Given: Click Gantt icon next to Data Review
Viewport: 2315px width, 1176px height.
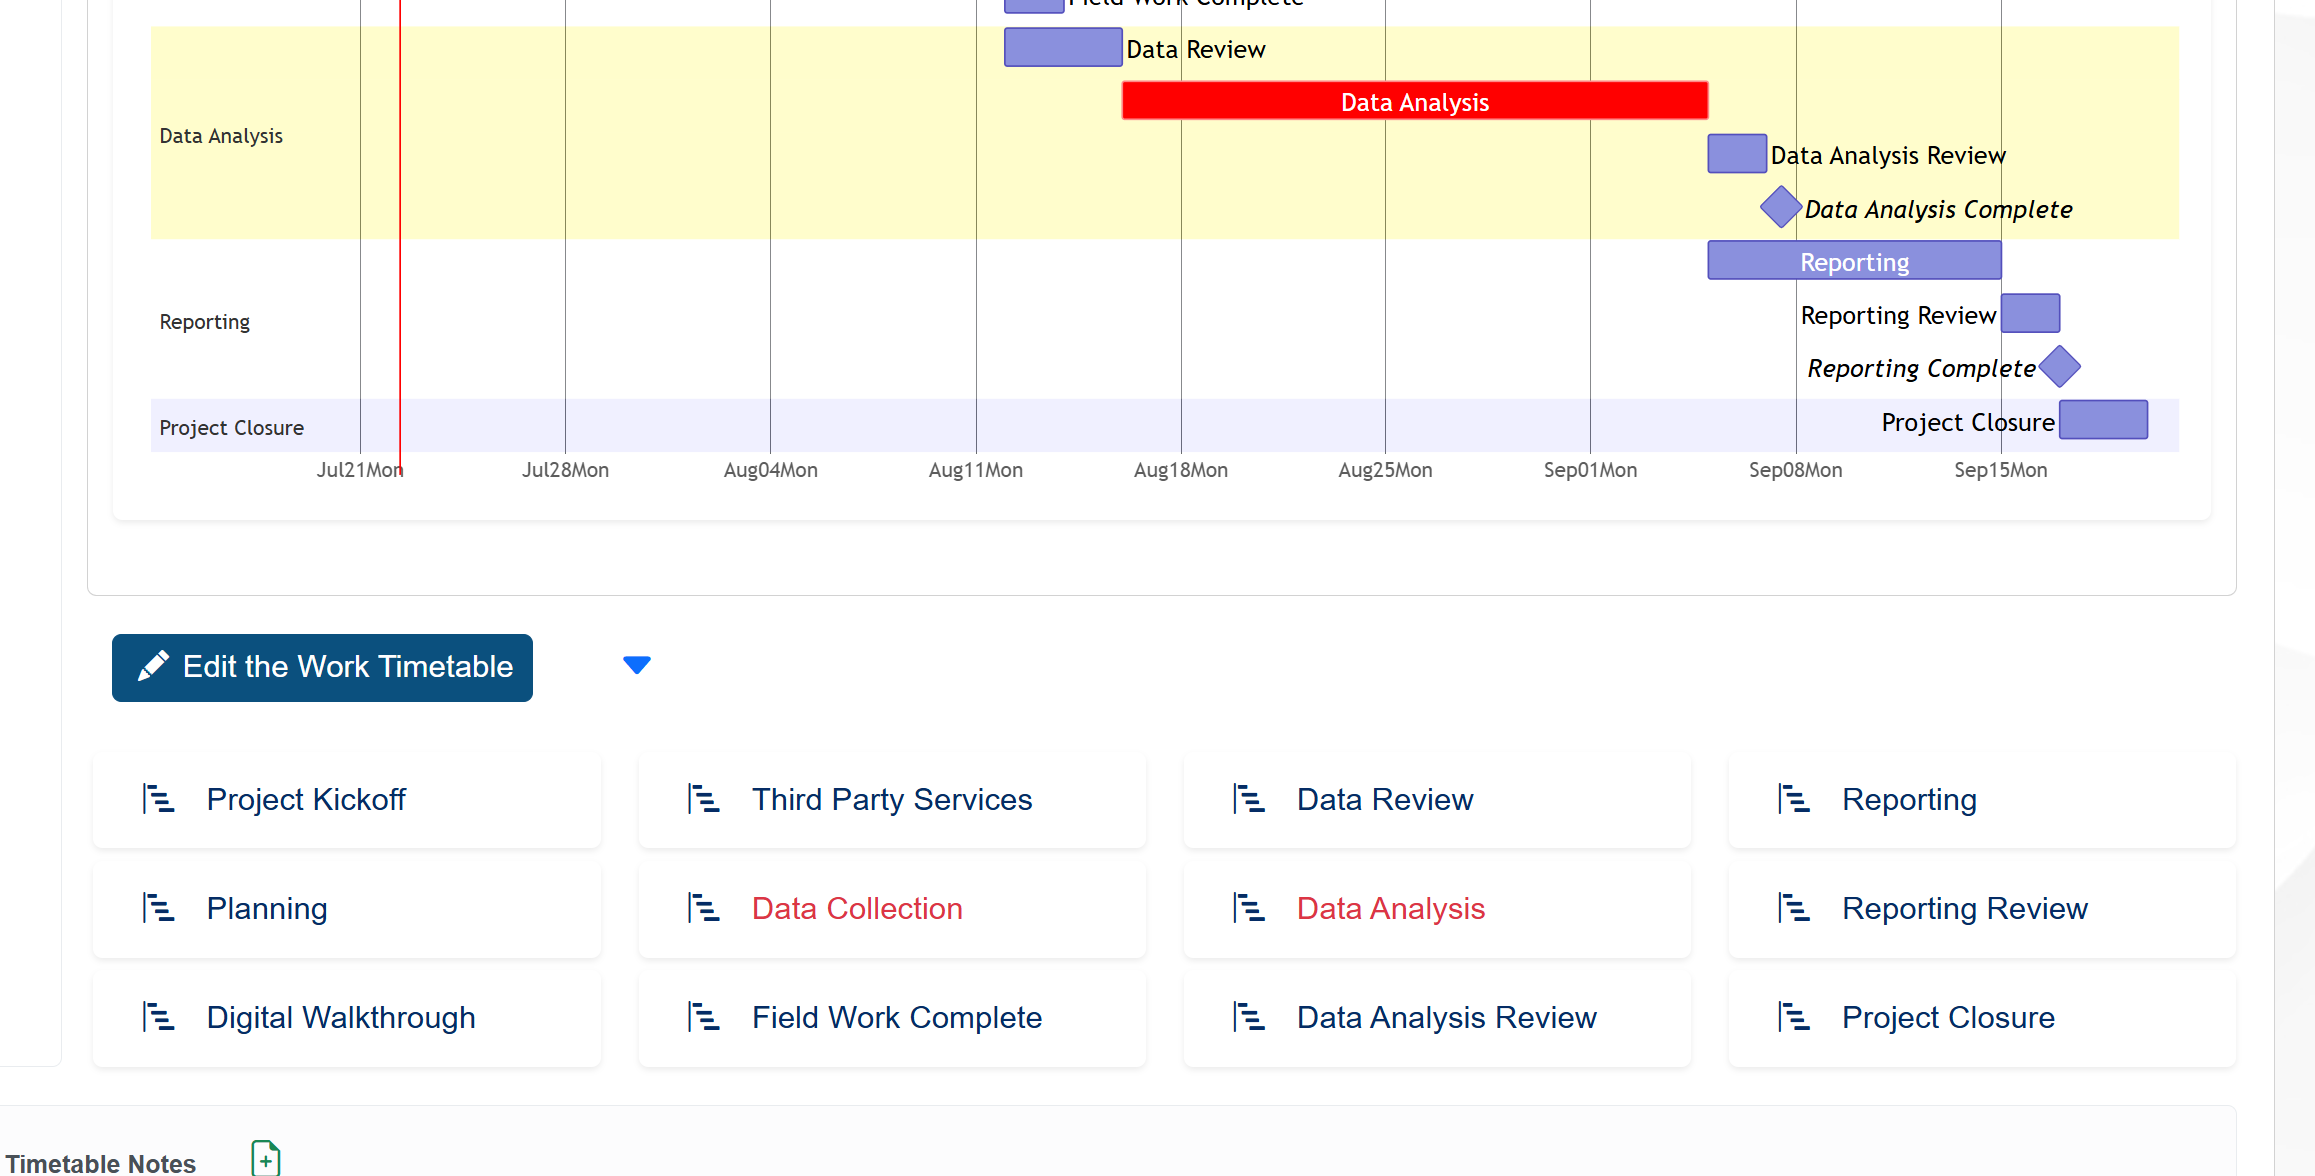Looking at the screenshot, I should [1248, 799].
